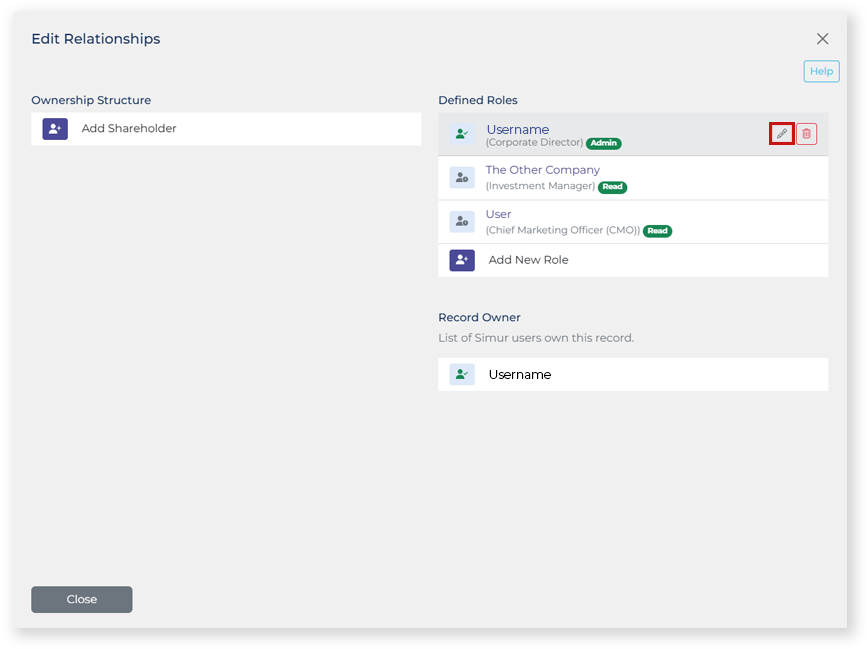Close the Edit Relationships dialog with X
The image size is (867, 649).
pos(822,39)
